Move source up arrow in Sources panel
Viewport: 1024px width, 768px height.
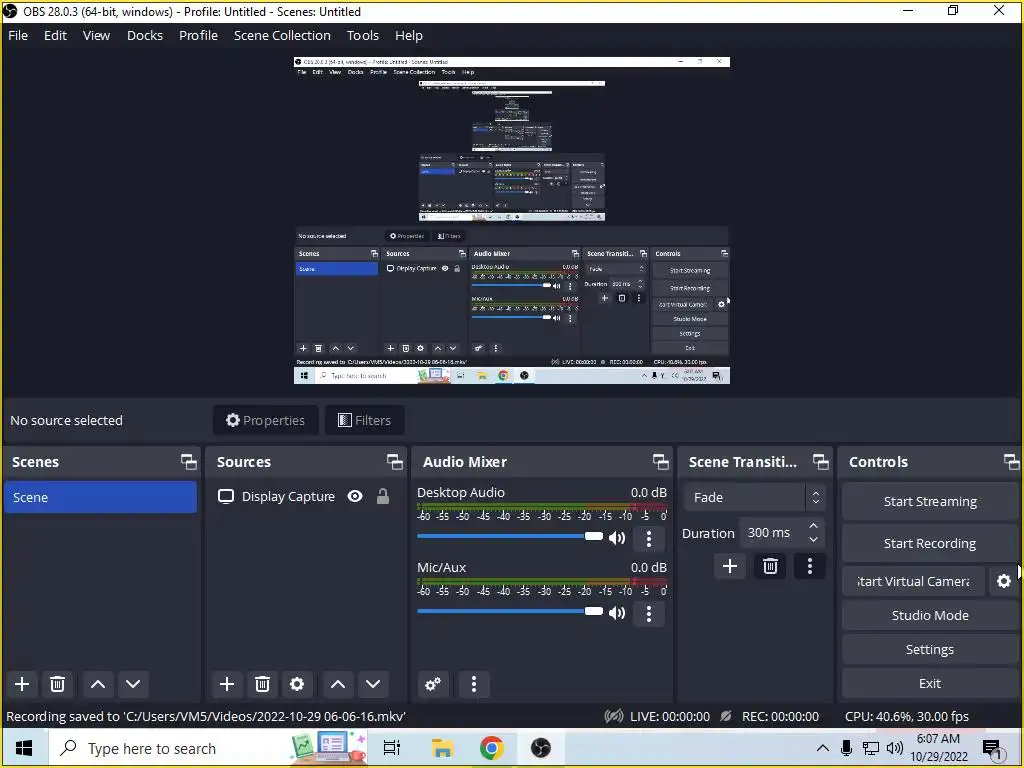338,684
